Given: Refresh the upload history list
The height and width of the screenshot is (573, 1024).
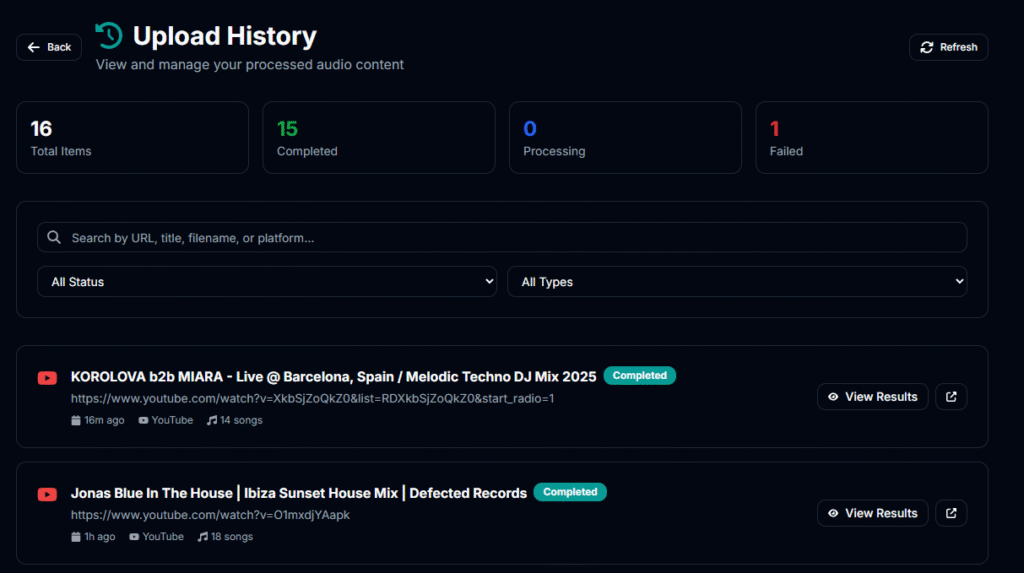Looking at the screenshot, I should click(948, 47).
